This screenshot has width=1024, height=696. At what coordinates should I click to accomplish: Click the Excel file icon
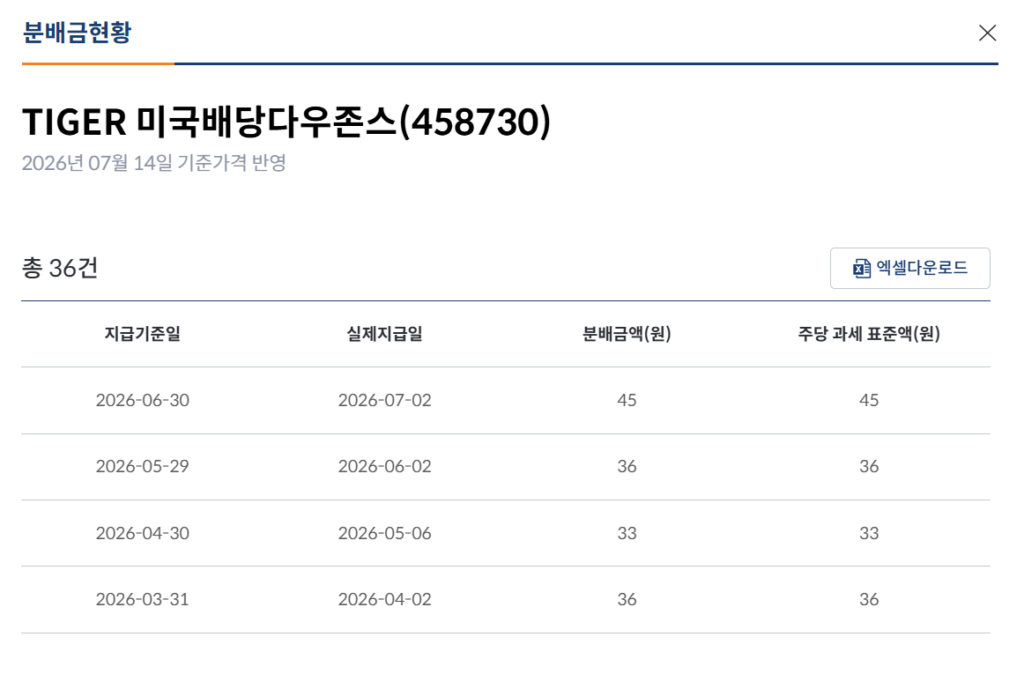click(x=861, y=268)
